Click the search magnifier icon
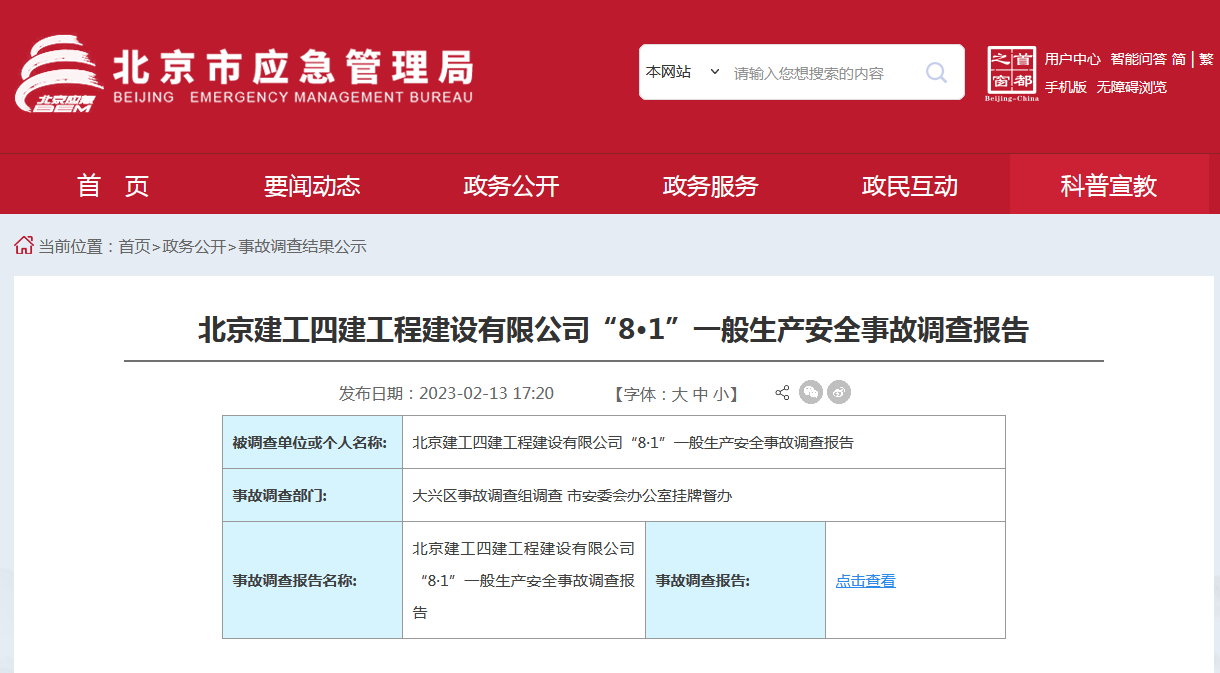The width and height of the screenshot is (1220, 673). pyautogui.click(x=936, y=72)
